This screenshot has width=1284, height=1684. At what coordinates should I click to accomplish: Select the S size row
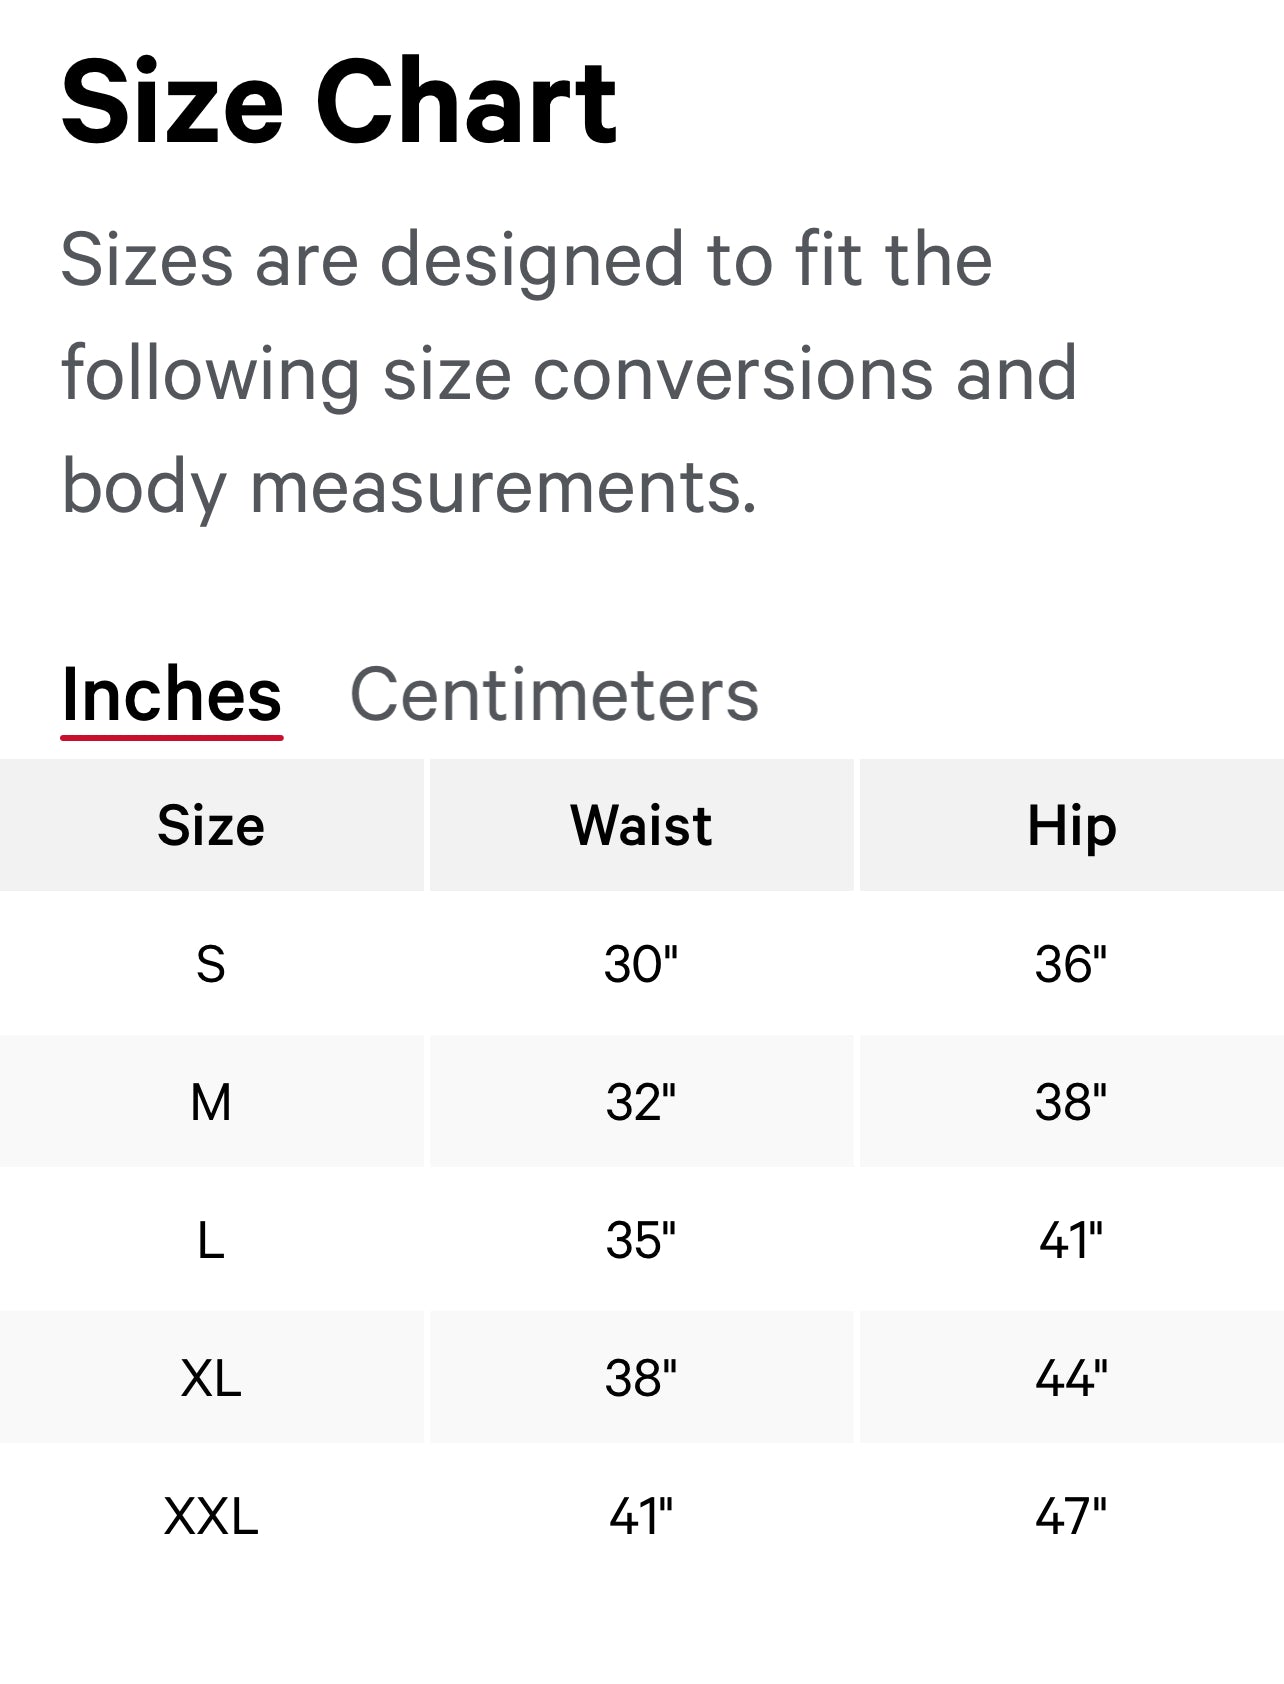click(211, 963)
